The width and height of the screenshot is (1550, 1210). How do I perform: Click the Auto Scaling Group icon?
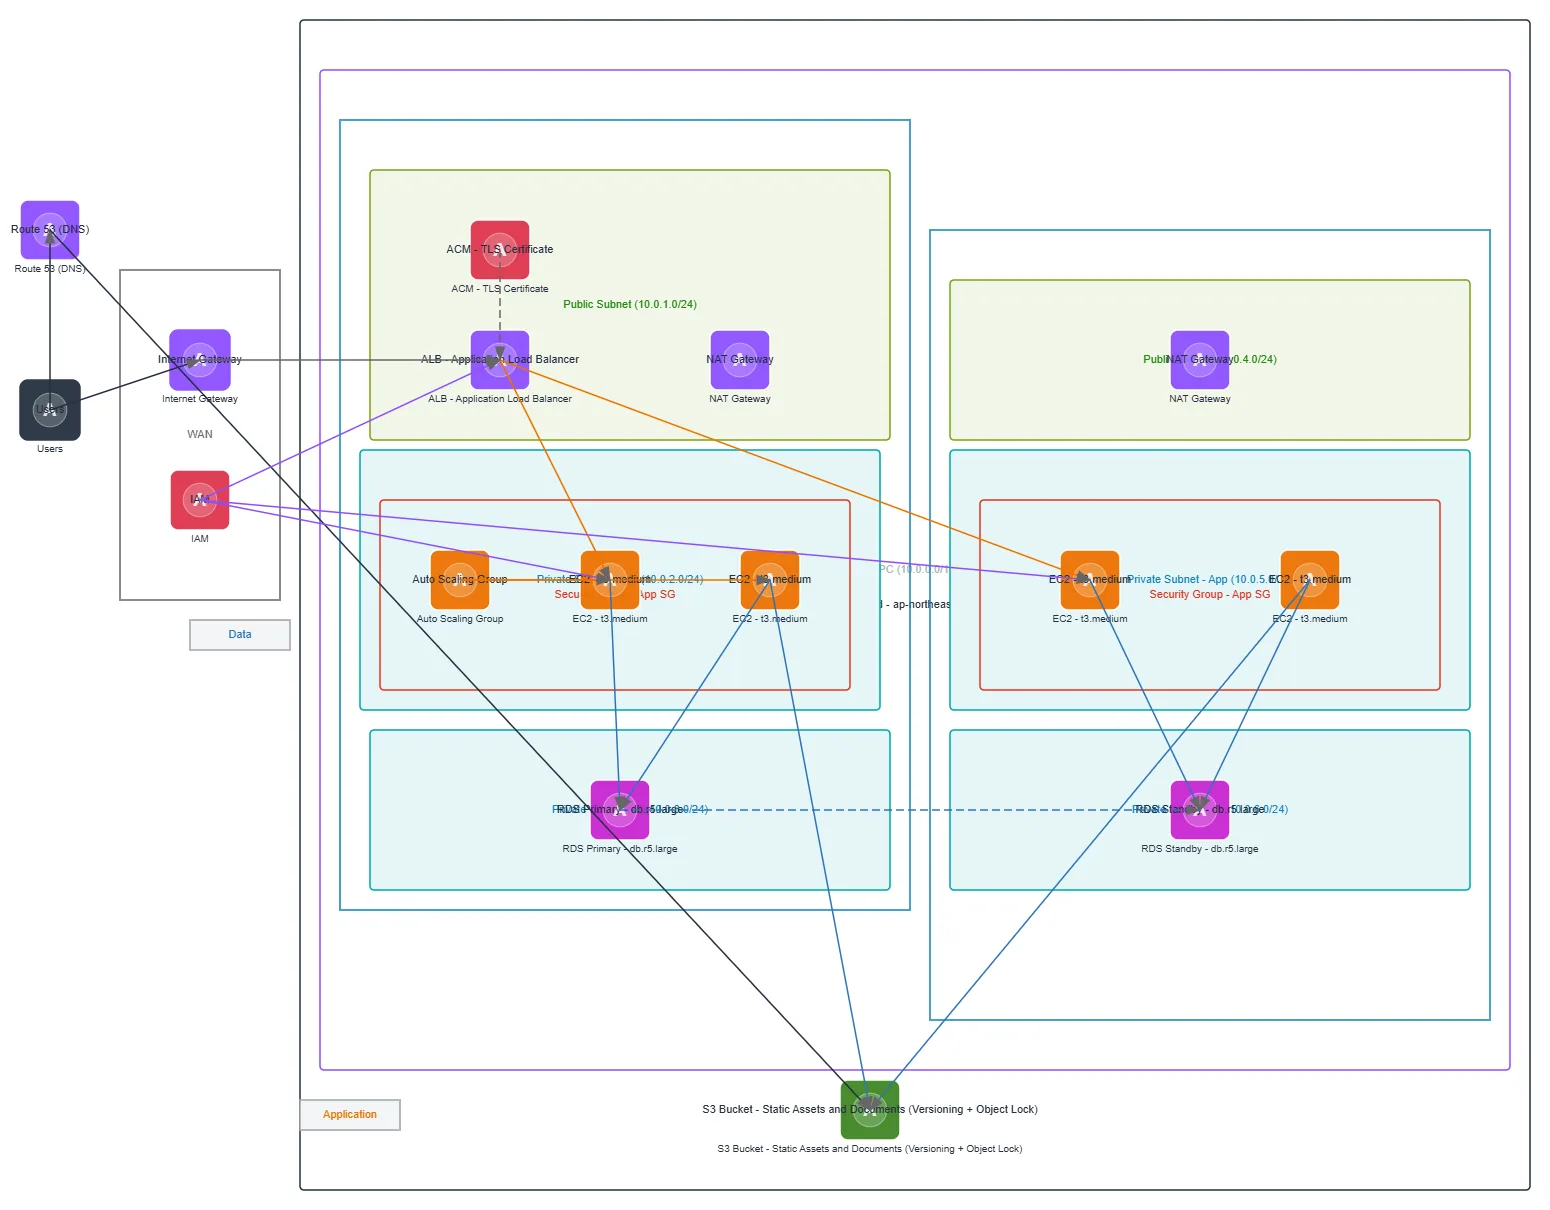[460, 580]
